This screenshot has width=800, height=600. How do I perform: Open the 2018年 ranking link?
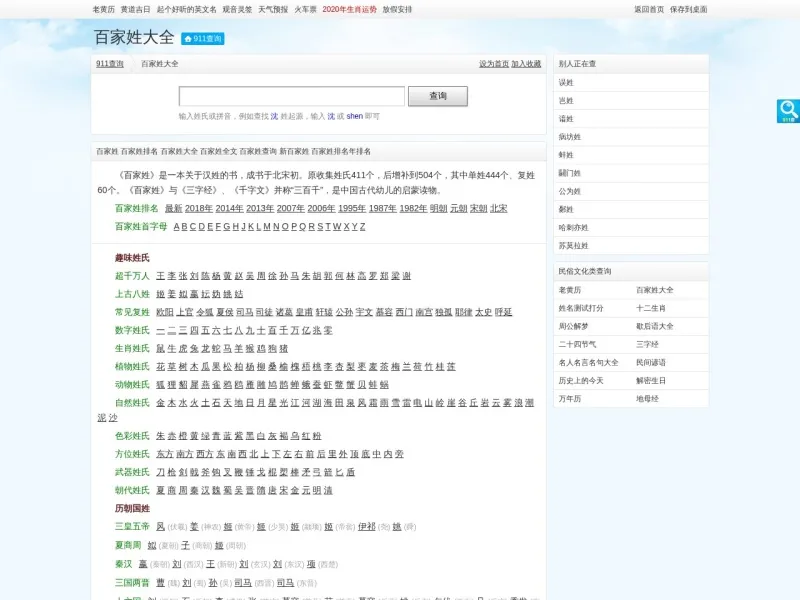click(x=198, y=208)
